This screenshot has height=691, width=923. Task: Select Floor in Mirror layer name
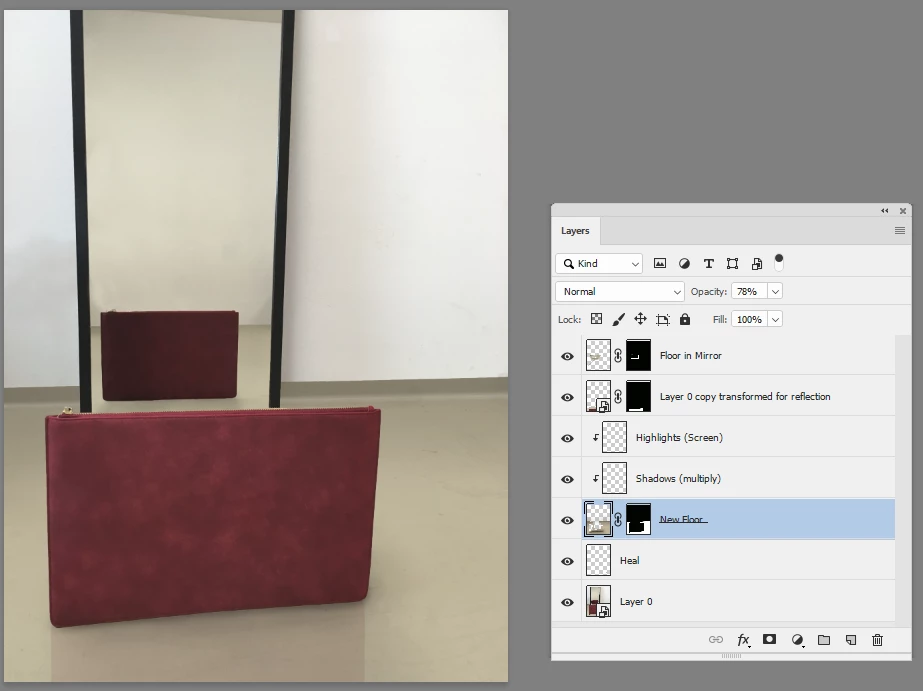pos(690,356)
